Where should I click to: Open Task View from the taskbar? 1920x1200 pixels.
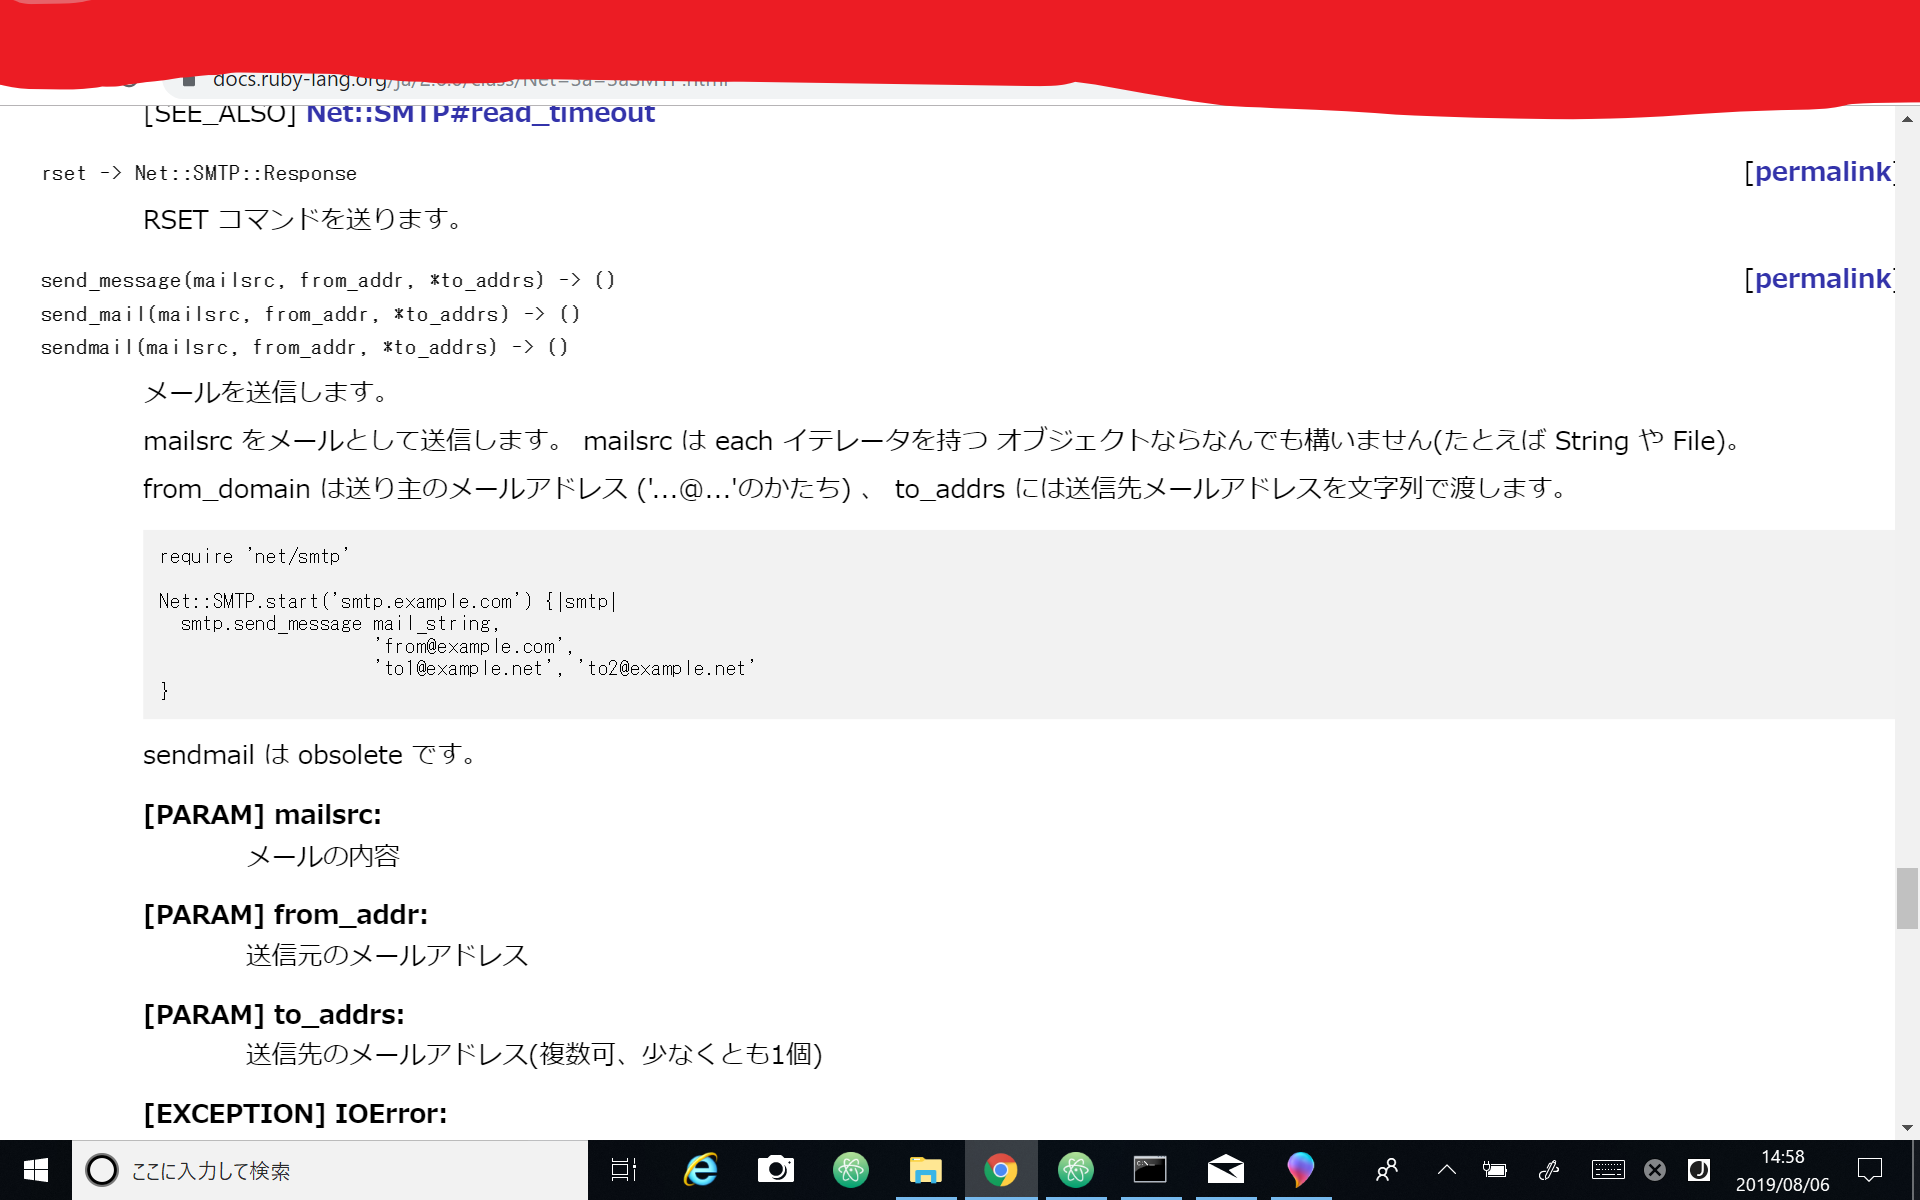(x=623, y=1169)
